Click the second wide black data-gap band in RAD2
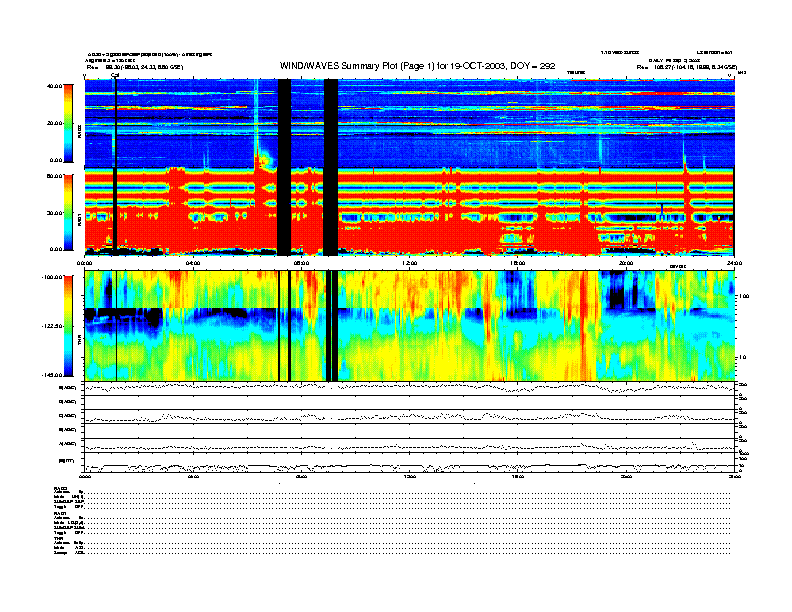792x612 pixels. coord(330,123)
